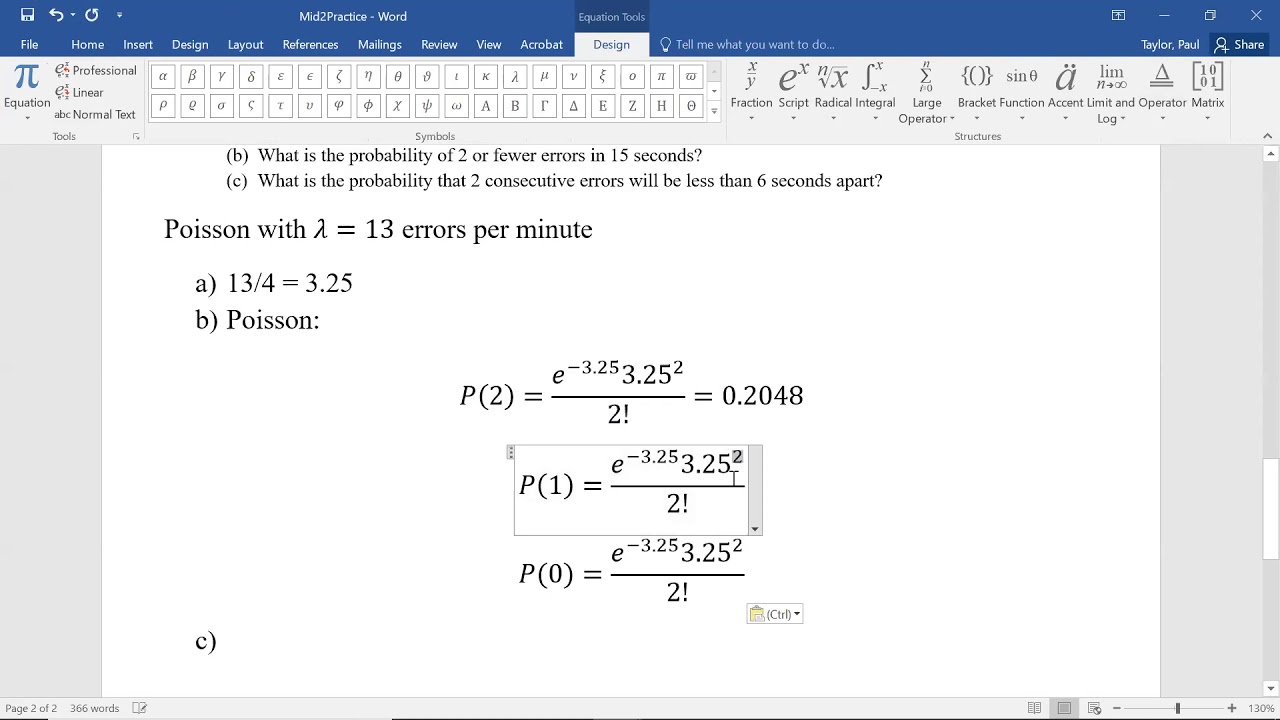This screenshot has height=720, width=1280.
Task: Insert the zeta symbol
Action: point(339,76)
